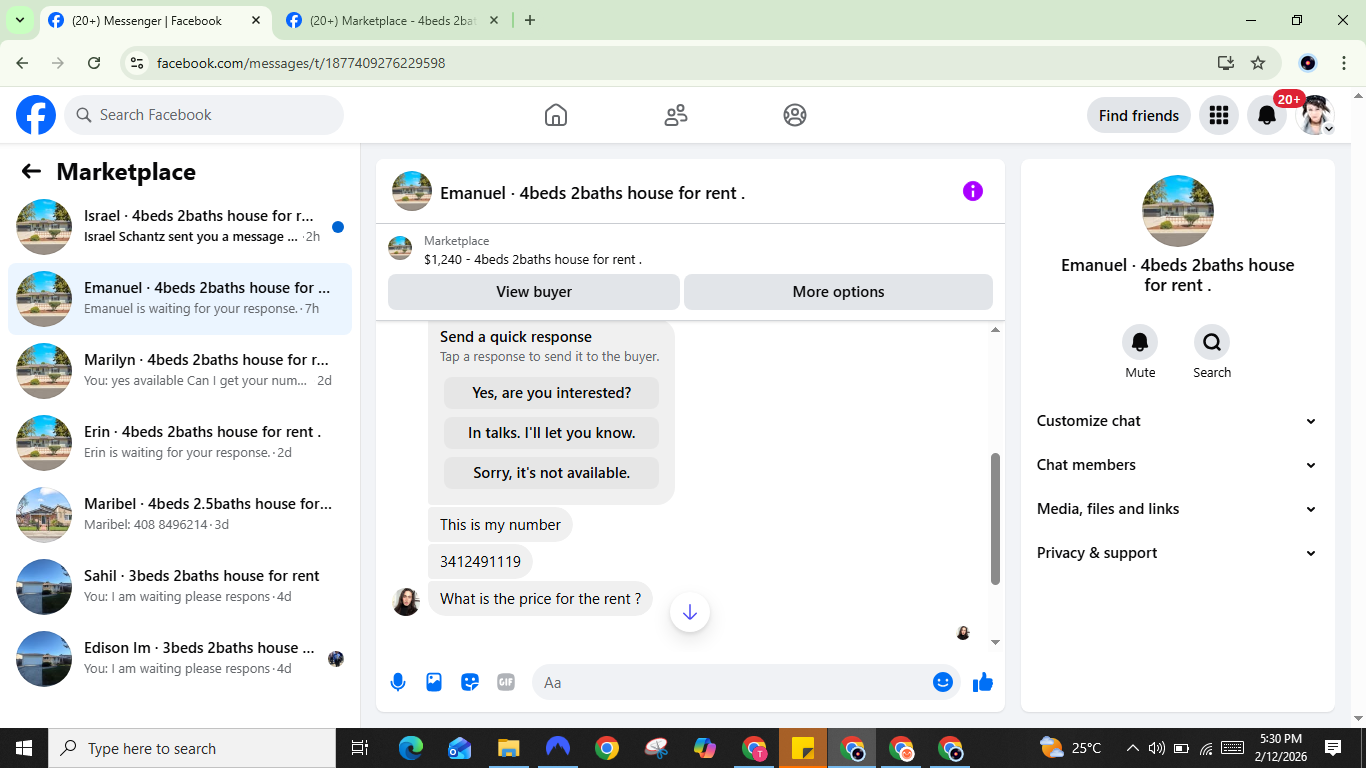This screenshot has width=1366, height=768.
Task: Open Sticky Notes from taskbar
Action: tap(803, 748)
